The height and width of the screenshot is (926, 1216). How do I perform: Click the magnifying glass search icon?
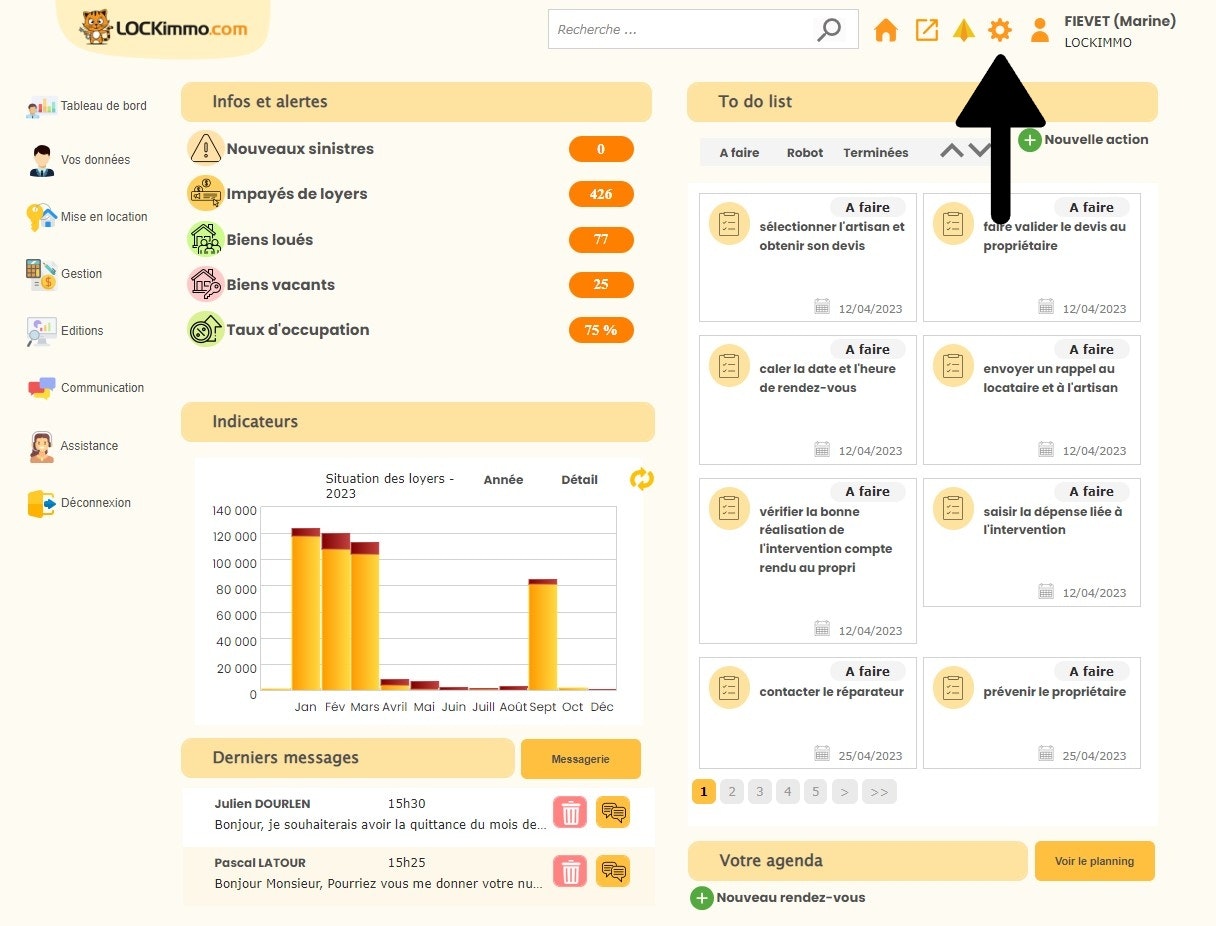[x=828, y=30]
